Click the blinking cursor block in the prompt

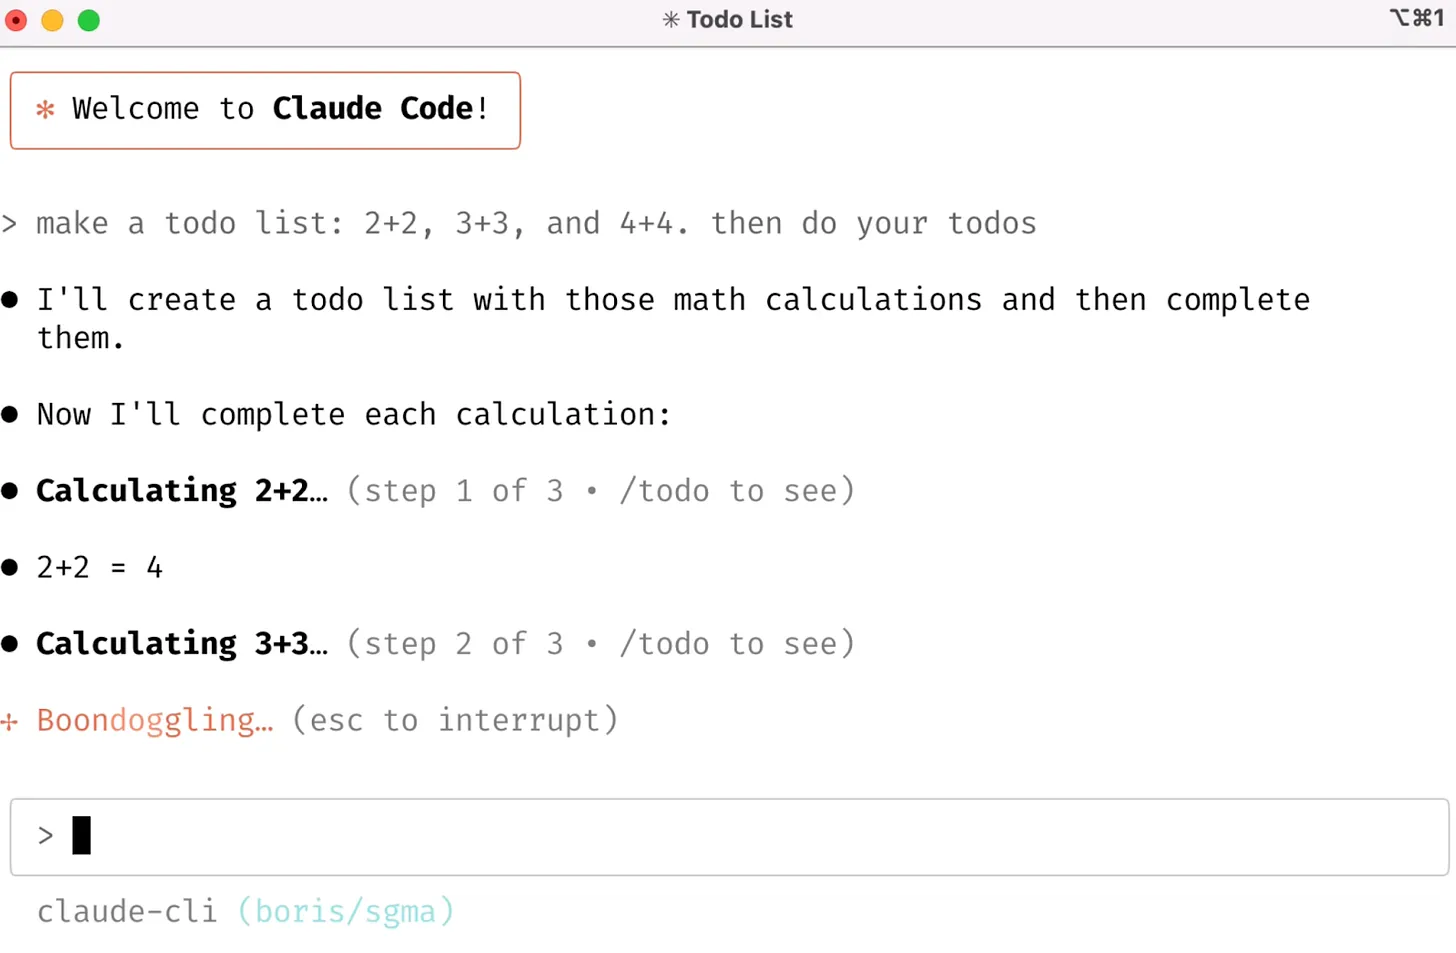[81, 836]
